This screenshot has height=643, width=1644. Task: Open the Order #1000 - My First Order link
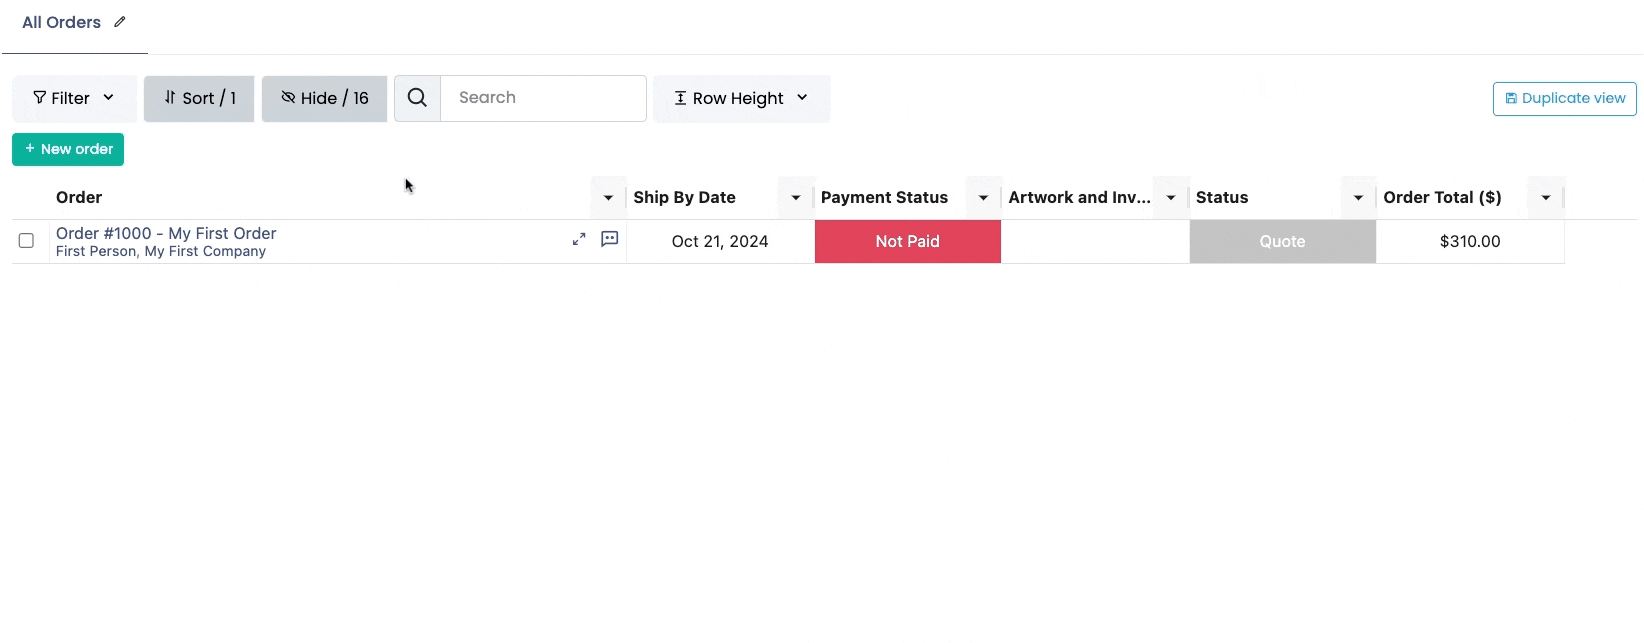tap(166, 233)
